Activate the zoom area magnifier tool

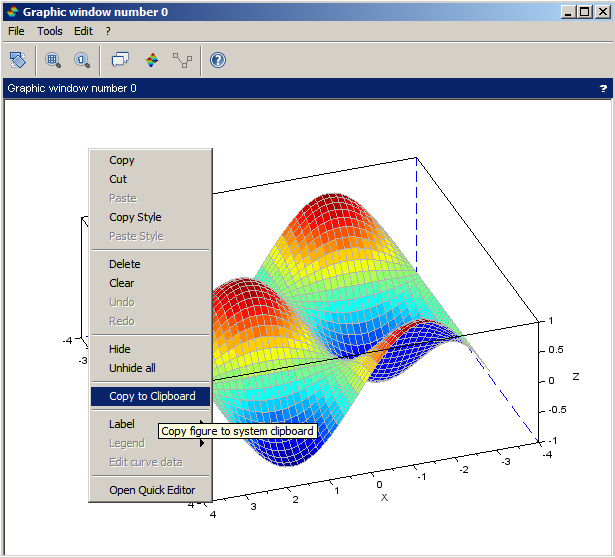tap(53, 60)
